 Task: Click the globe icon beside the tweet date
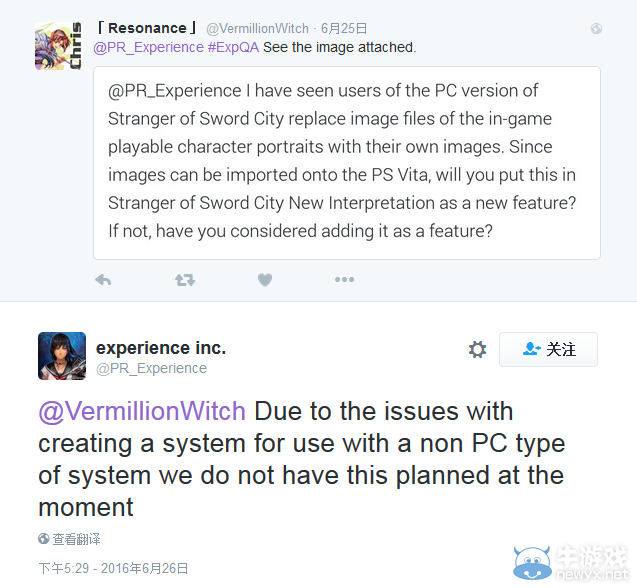[x=596, y=28]
